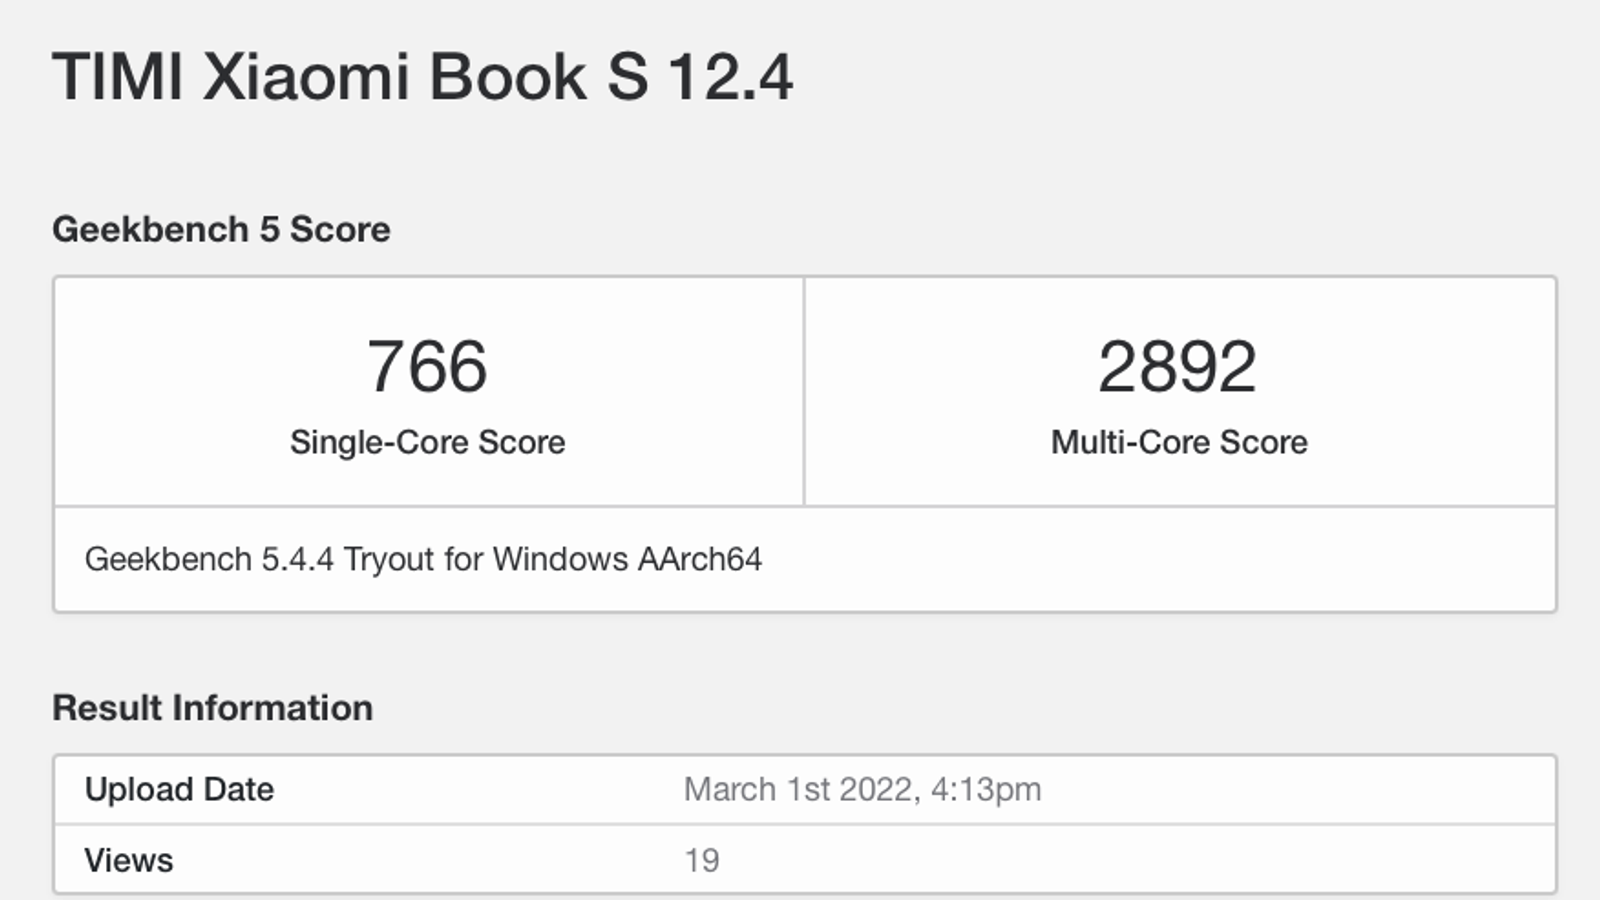1600x900 pixels.
Task: Click the single-core score value 766
Action: [427, 366]
